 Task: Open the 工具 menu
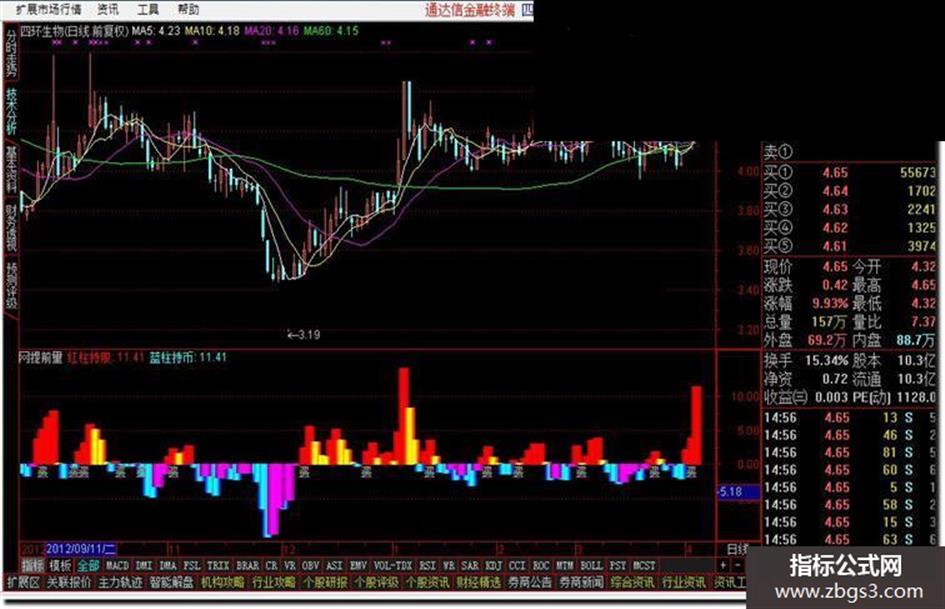click(x=148, y=9)
